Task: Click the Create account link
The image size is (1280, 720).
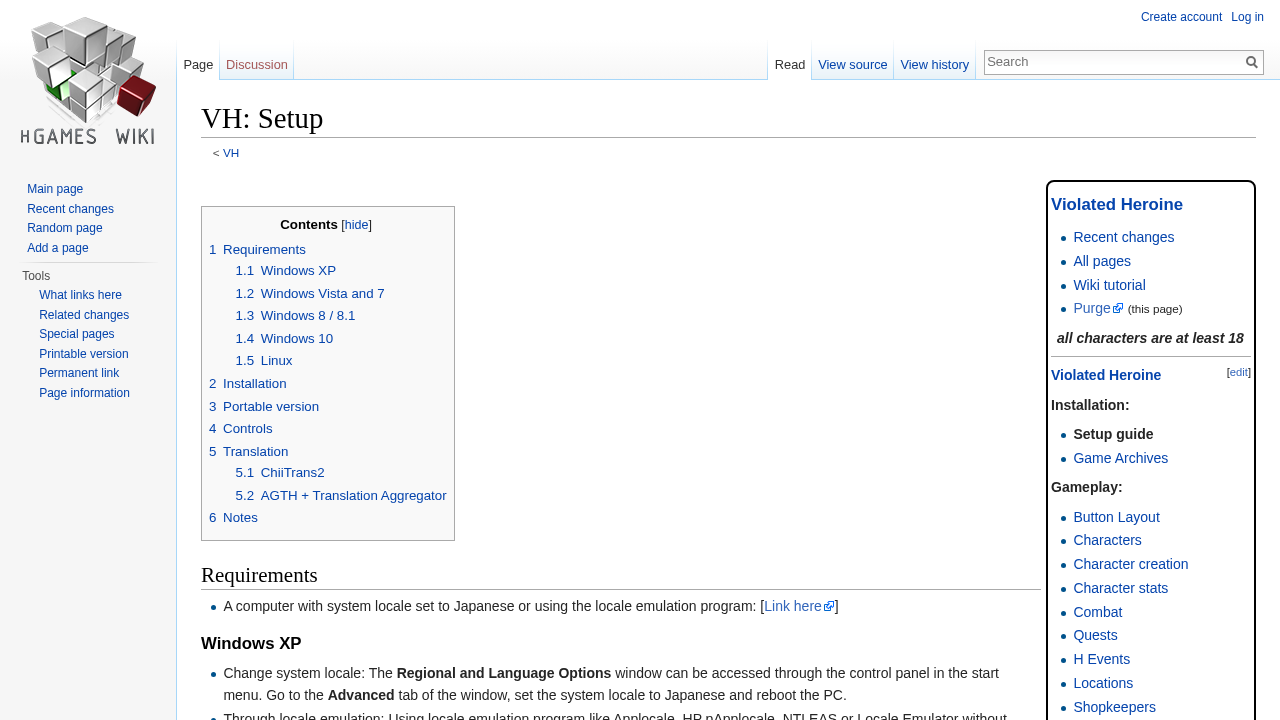Action: [1181, 17]
